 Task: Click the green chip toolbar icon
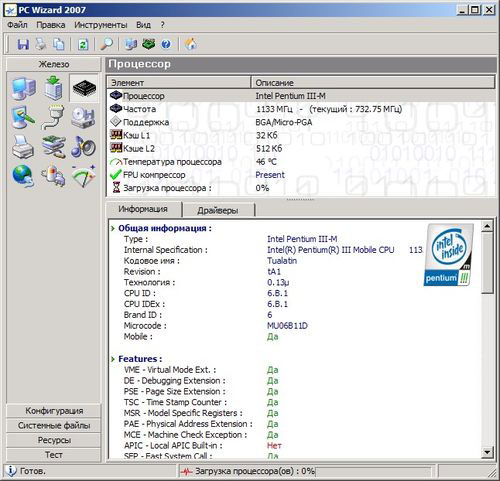[149, 44]
